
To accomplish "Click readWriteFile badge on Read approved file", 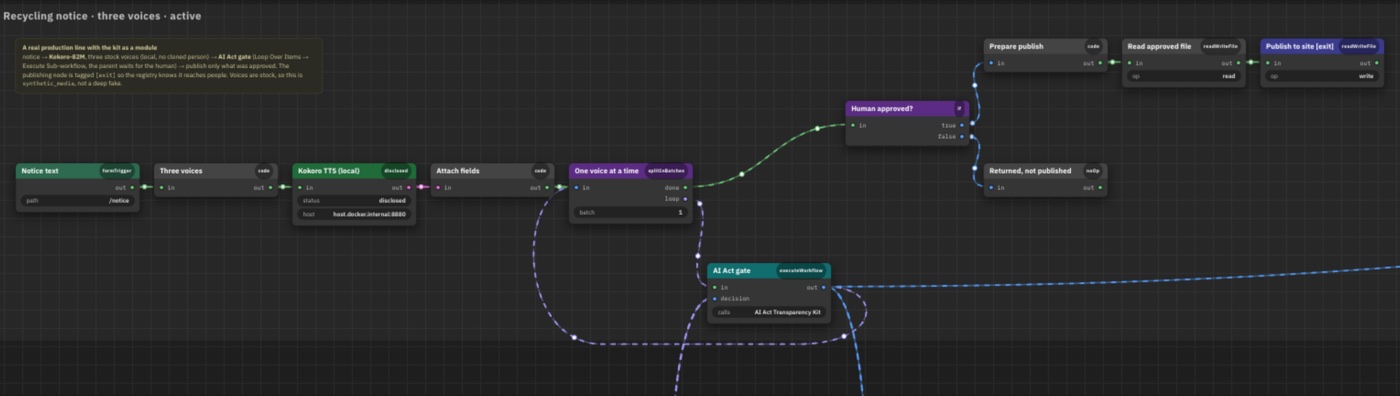I will click(1221, 46).
